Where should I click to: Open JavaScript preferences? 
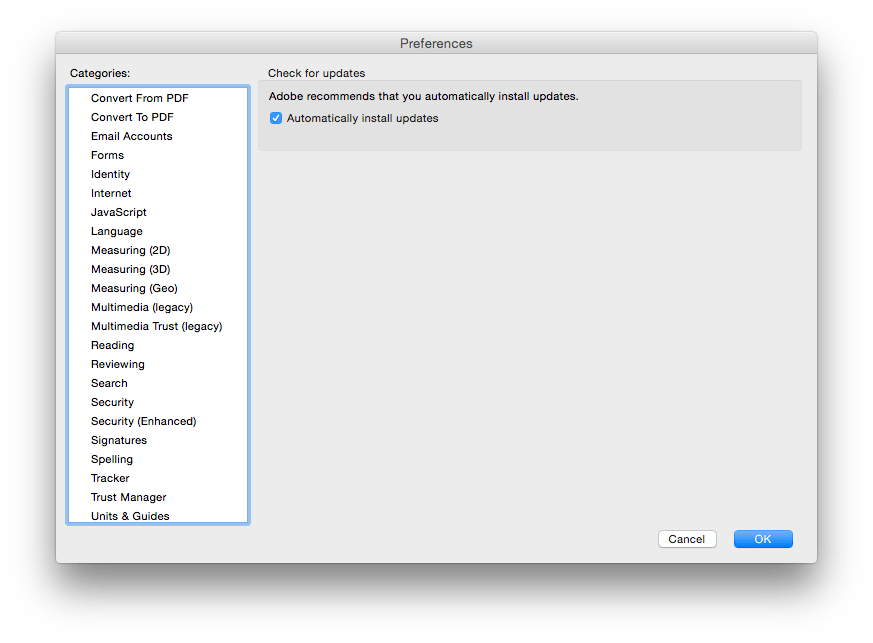tap(118, 212)
